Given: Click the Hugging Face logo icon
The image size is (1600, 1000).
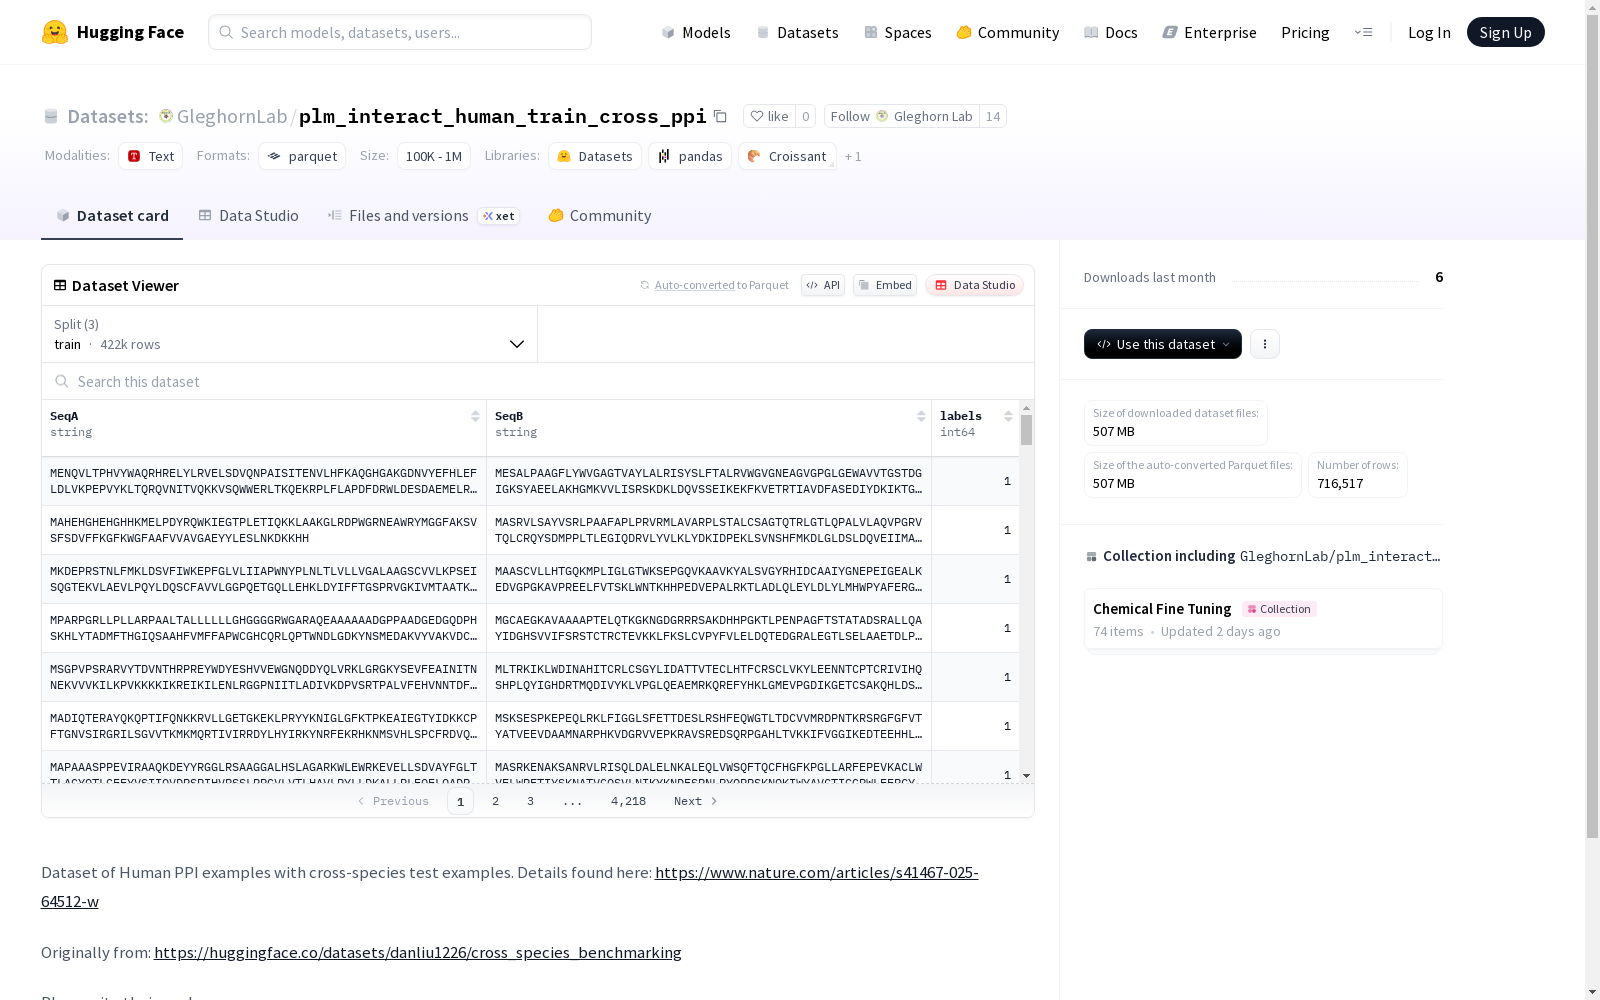Looking at the screenshot, I should (x=55, y=32).
